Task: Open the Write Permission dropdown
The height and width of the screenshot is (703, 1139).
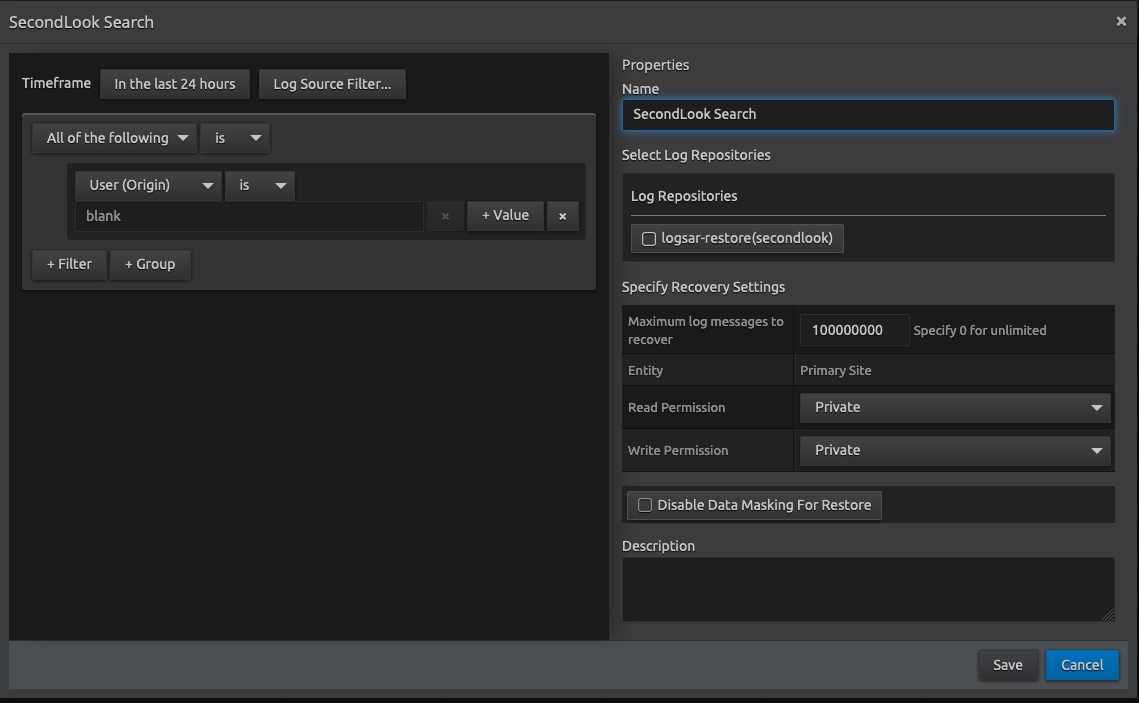Action: (954, 450)
